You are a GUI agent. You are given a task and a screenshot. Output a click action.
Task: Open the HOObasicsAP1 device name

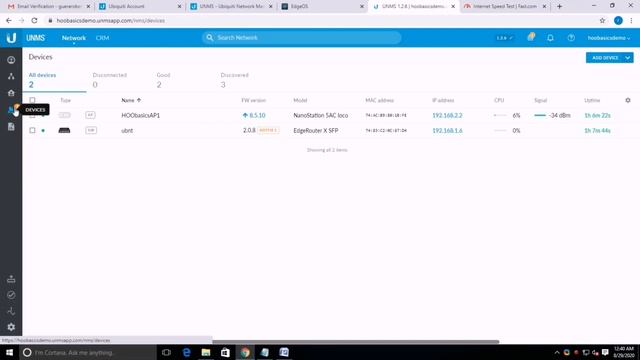140,116
